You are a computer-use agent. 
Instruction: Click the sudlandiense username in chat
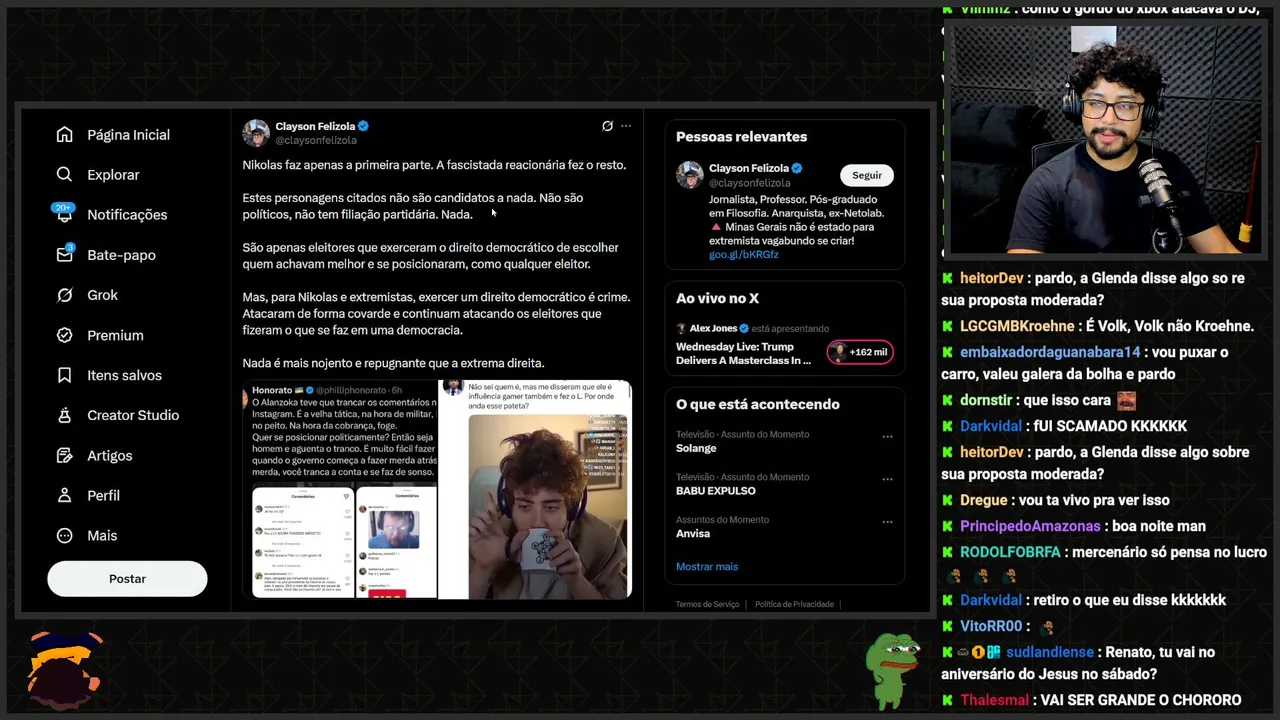point(1050,652)
